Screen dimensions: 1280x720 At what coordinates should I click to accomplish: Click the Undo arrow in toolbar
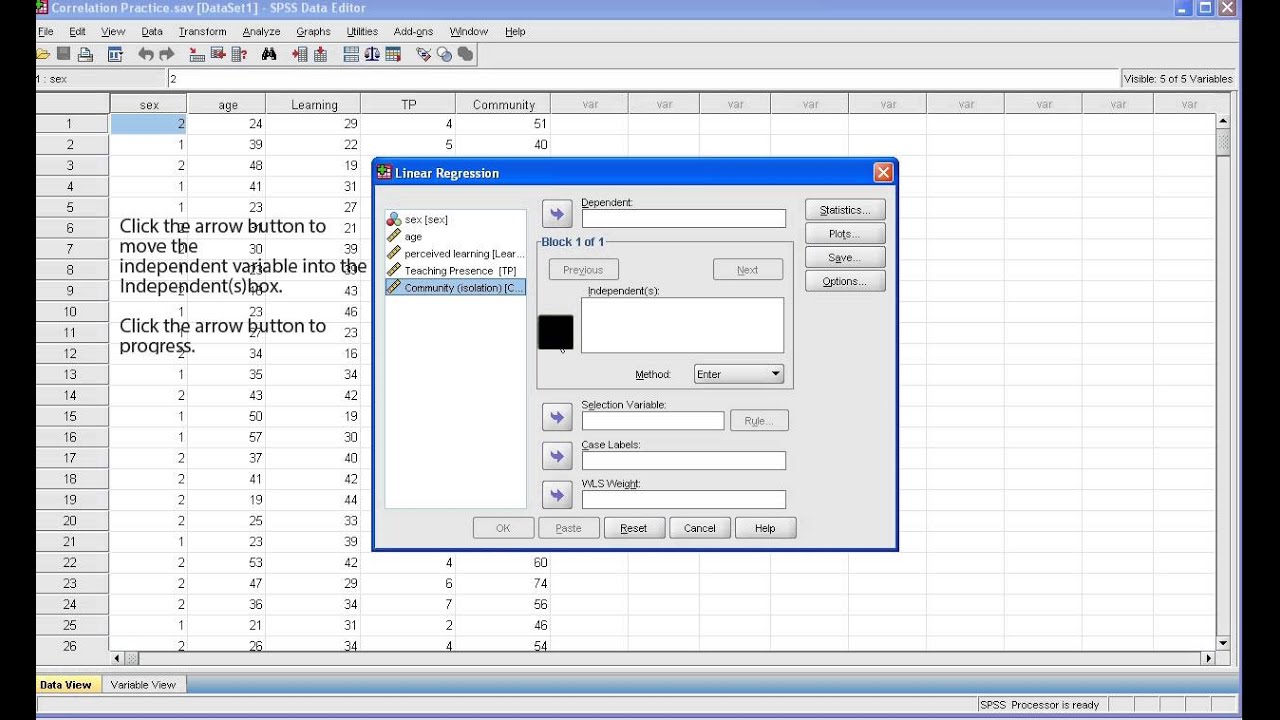(x=146, y=54)
